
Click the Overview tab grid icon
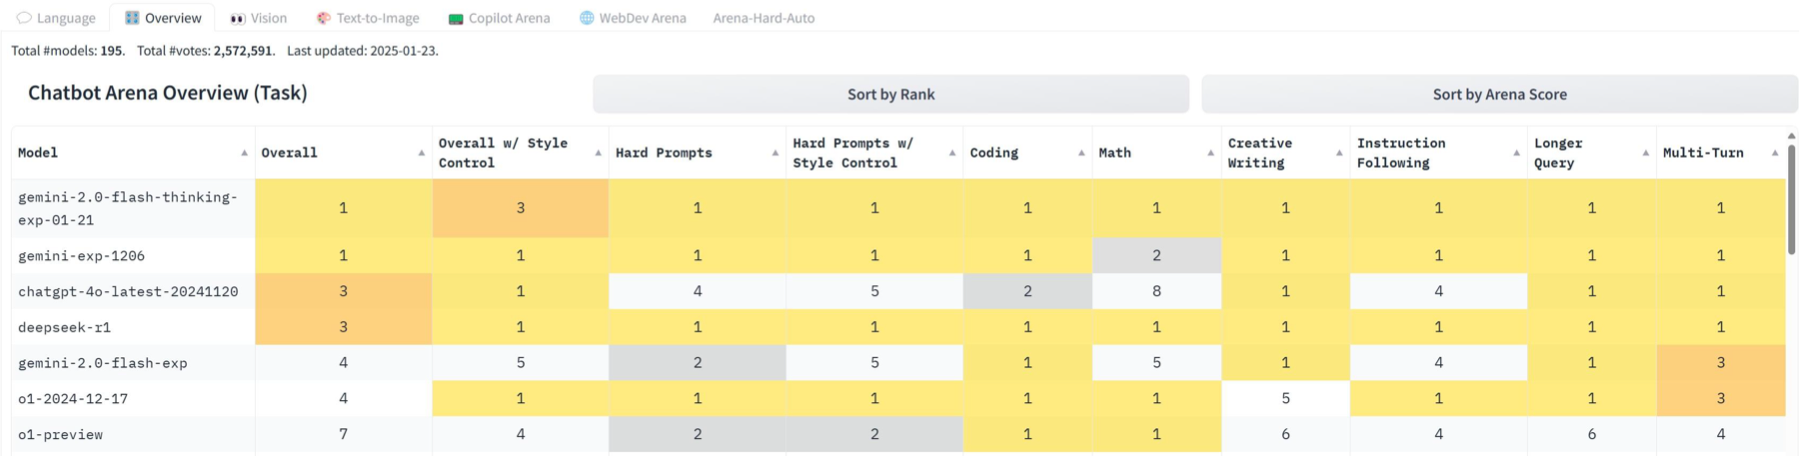pyautogui.click(x=132, y=18)
